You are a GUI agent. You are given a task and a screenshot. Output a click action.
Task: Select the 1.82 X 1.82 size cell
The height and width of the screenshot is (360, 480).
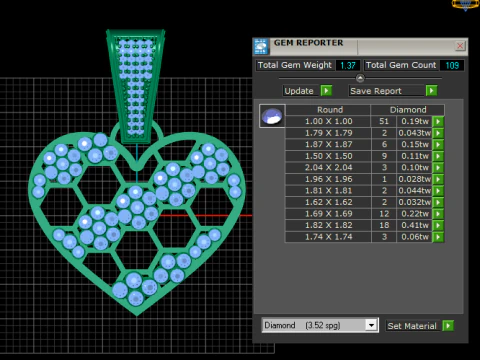[x=328, y=225]
